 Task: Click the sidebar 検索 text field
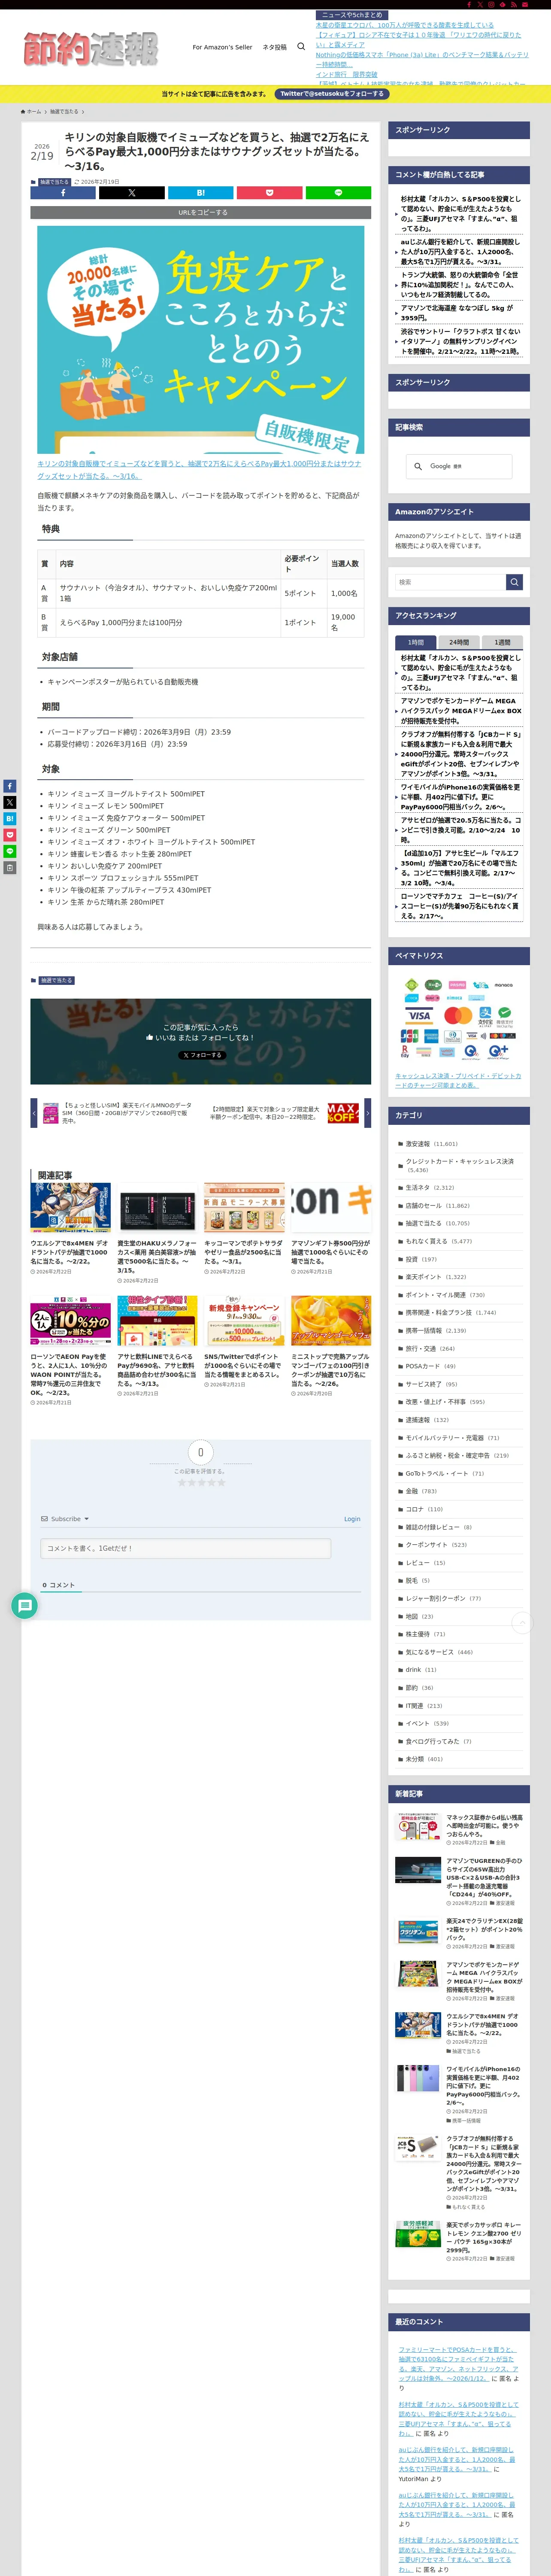click(x=450, y=582)
